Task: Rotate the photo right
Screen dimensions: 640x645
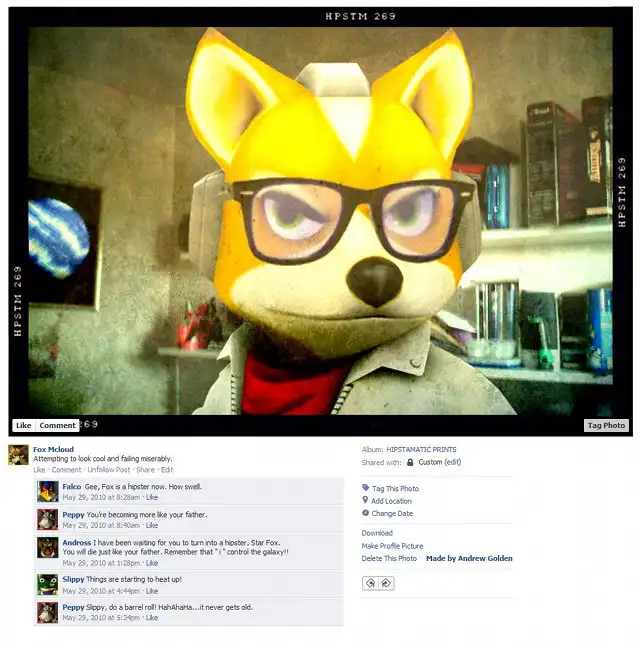Action: [x=386, y=582]
